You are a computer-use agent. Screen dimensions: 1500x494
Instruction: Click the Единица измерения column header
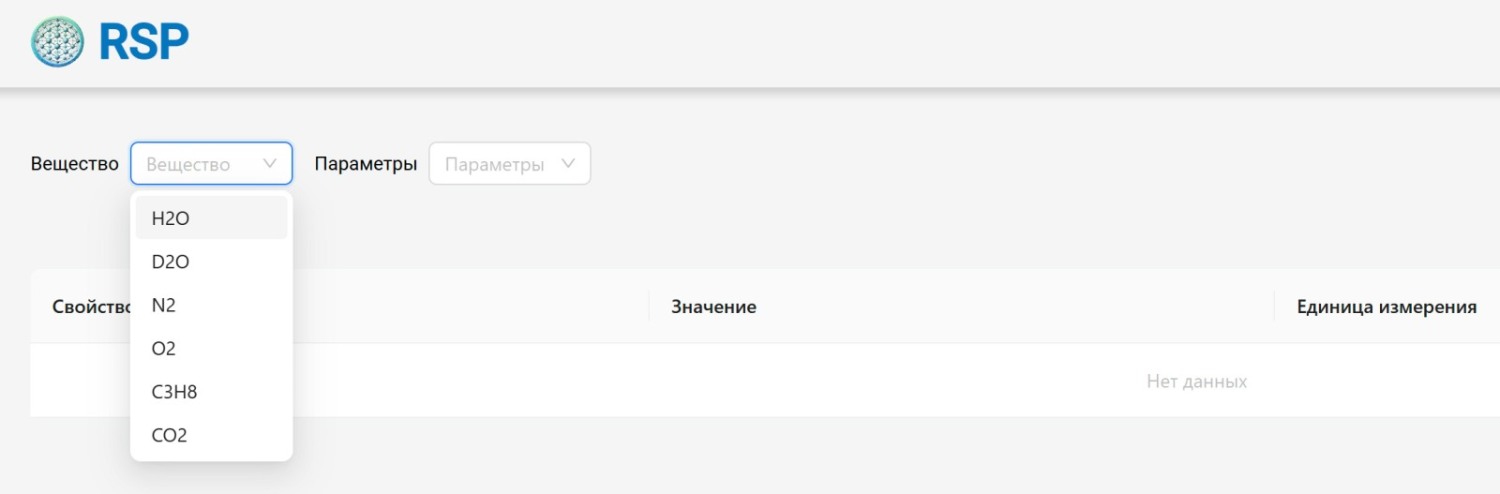(1386, 307)
